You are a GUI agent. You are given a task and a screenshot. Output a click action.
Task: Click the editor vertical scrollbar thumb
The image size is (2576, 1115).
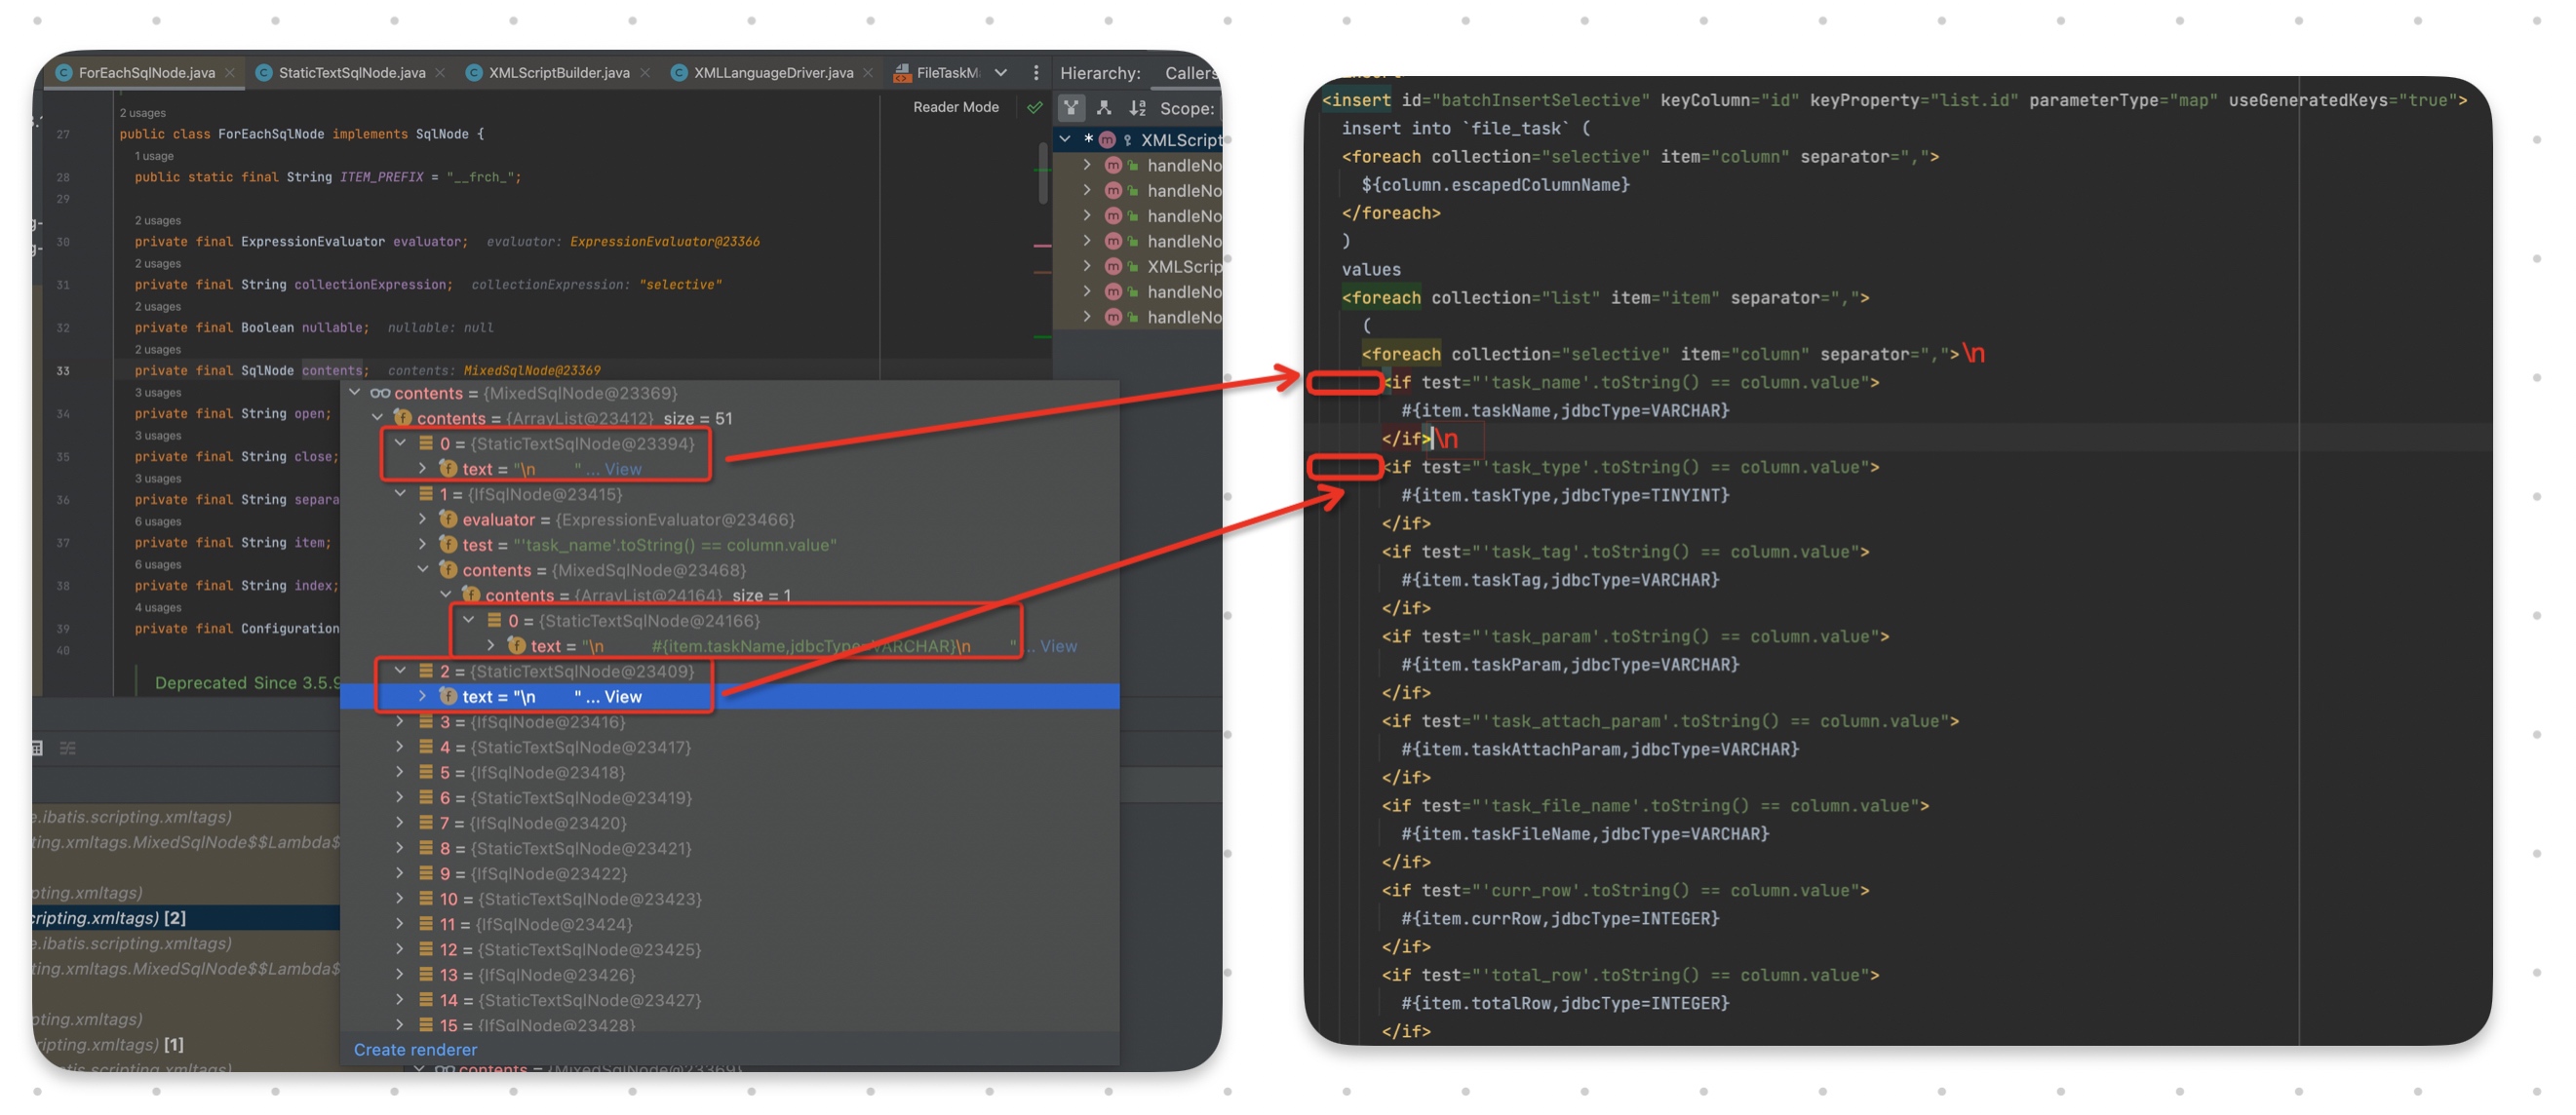1043,172
